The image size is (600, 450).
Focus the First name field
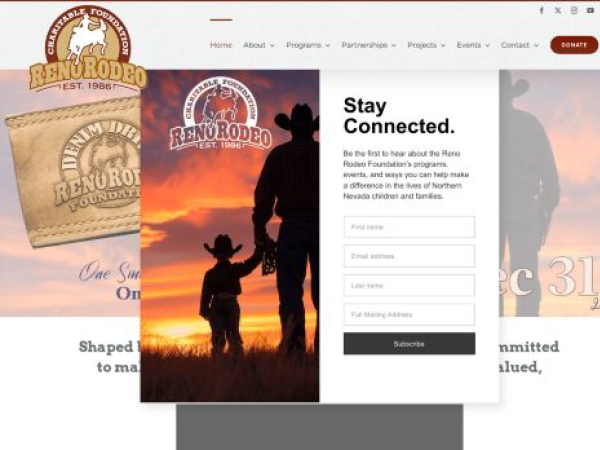(409, 227)
